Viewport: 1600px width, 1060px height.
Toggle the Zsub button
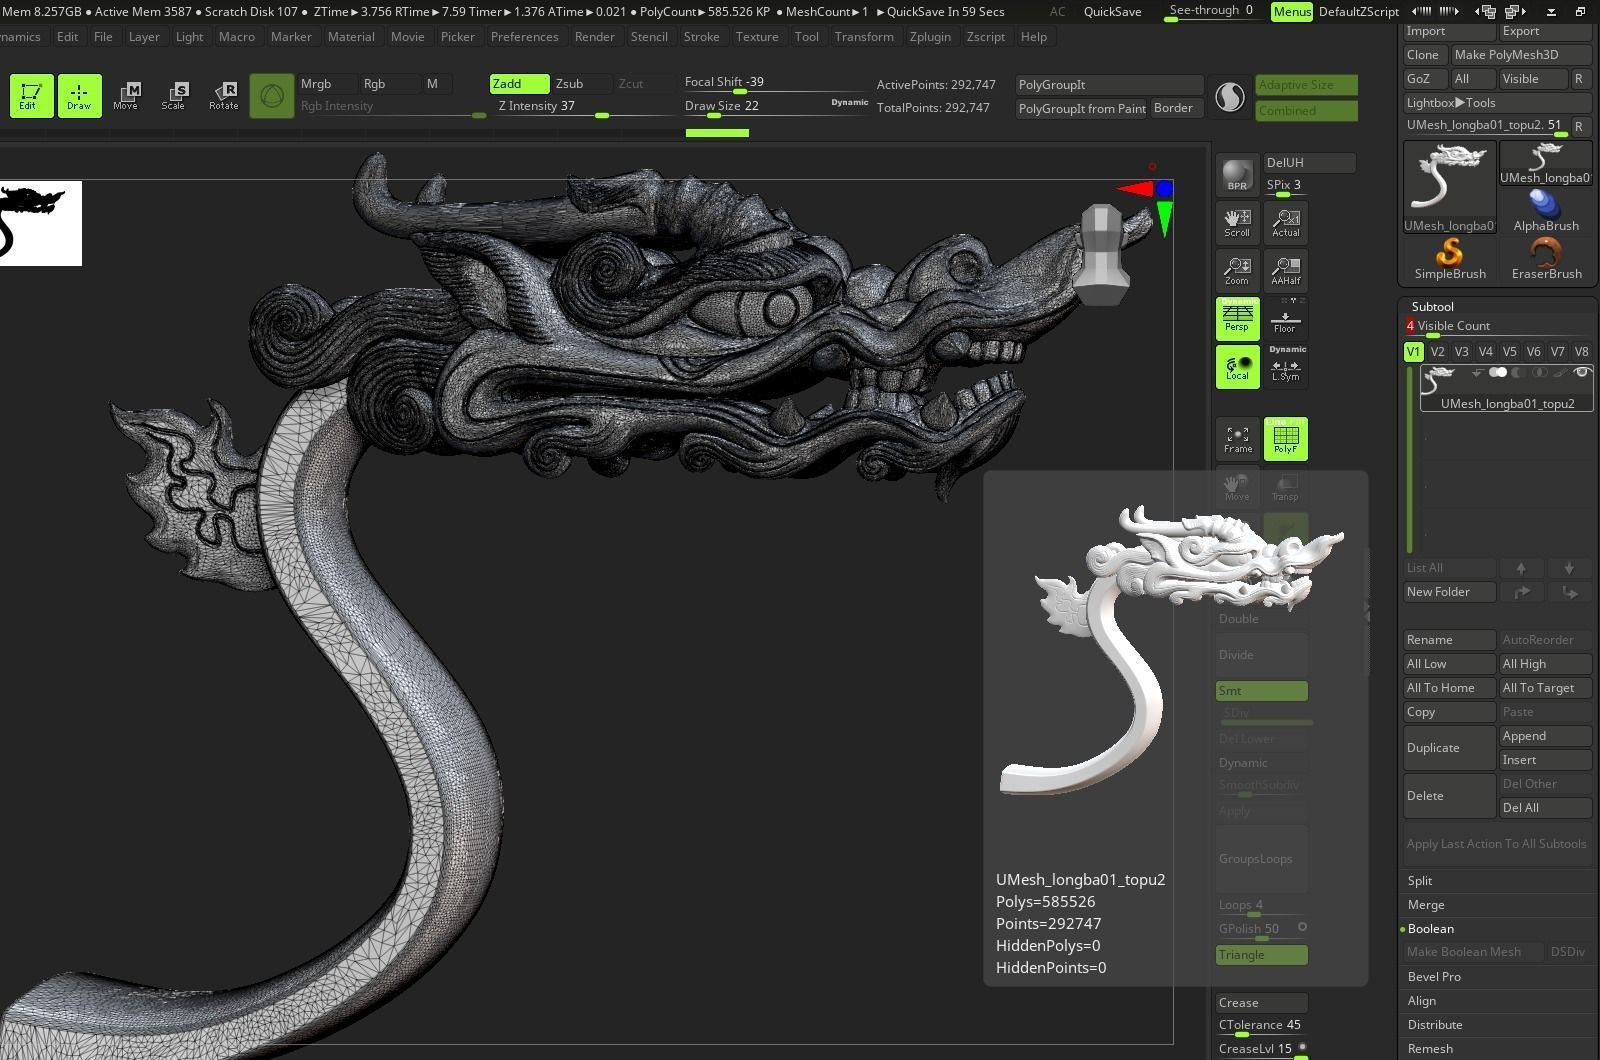coord(582,84)
